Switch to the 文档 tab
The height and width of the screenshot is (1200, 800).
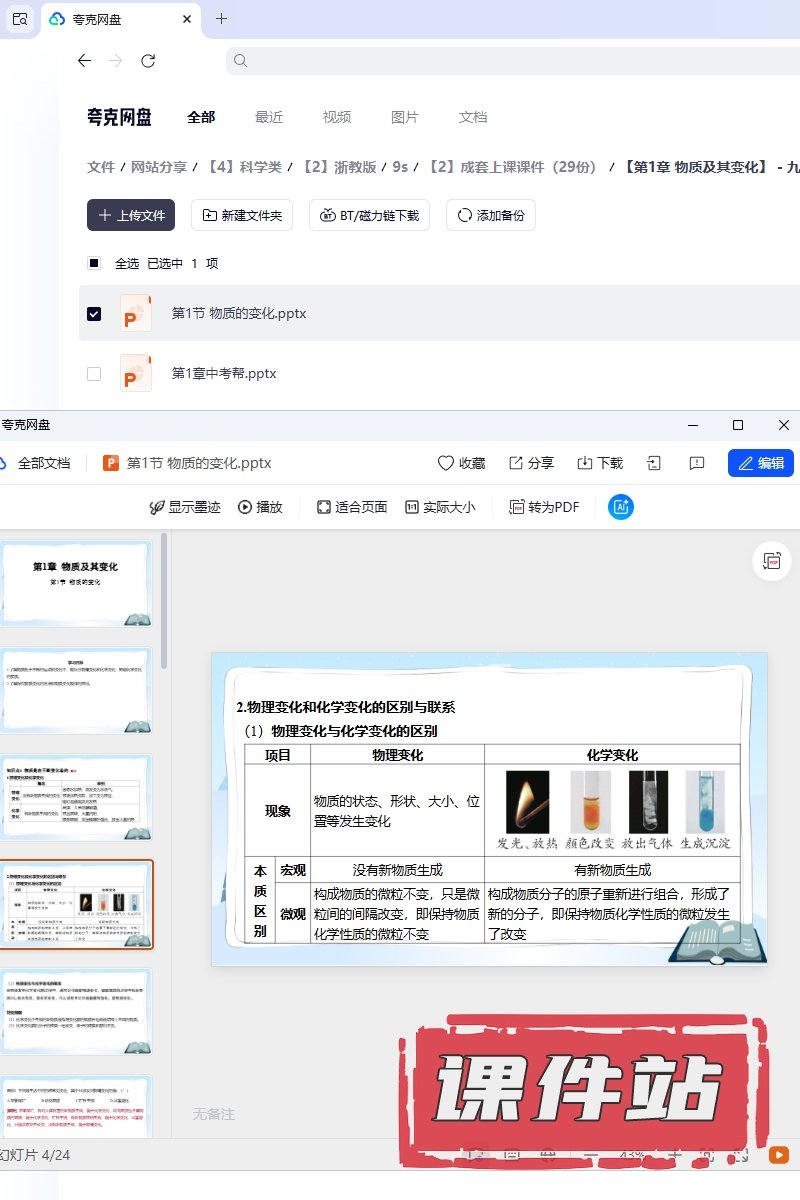[x=473, y=117]
